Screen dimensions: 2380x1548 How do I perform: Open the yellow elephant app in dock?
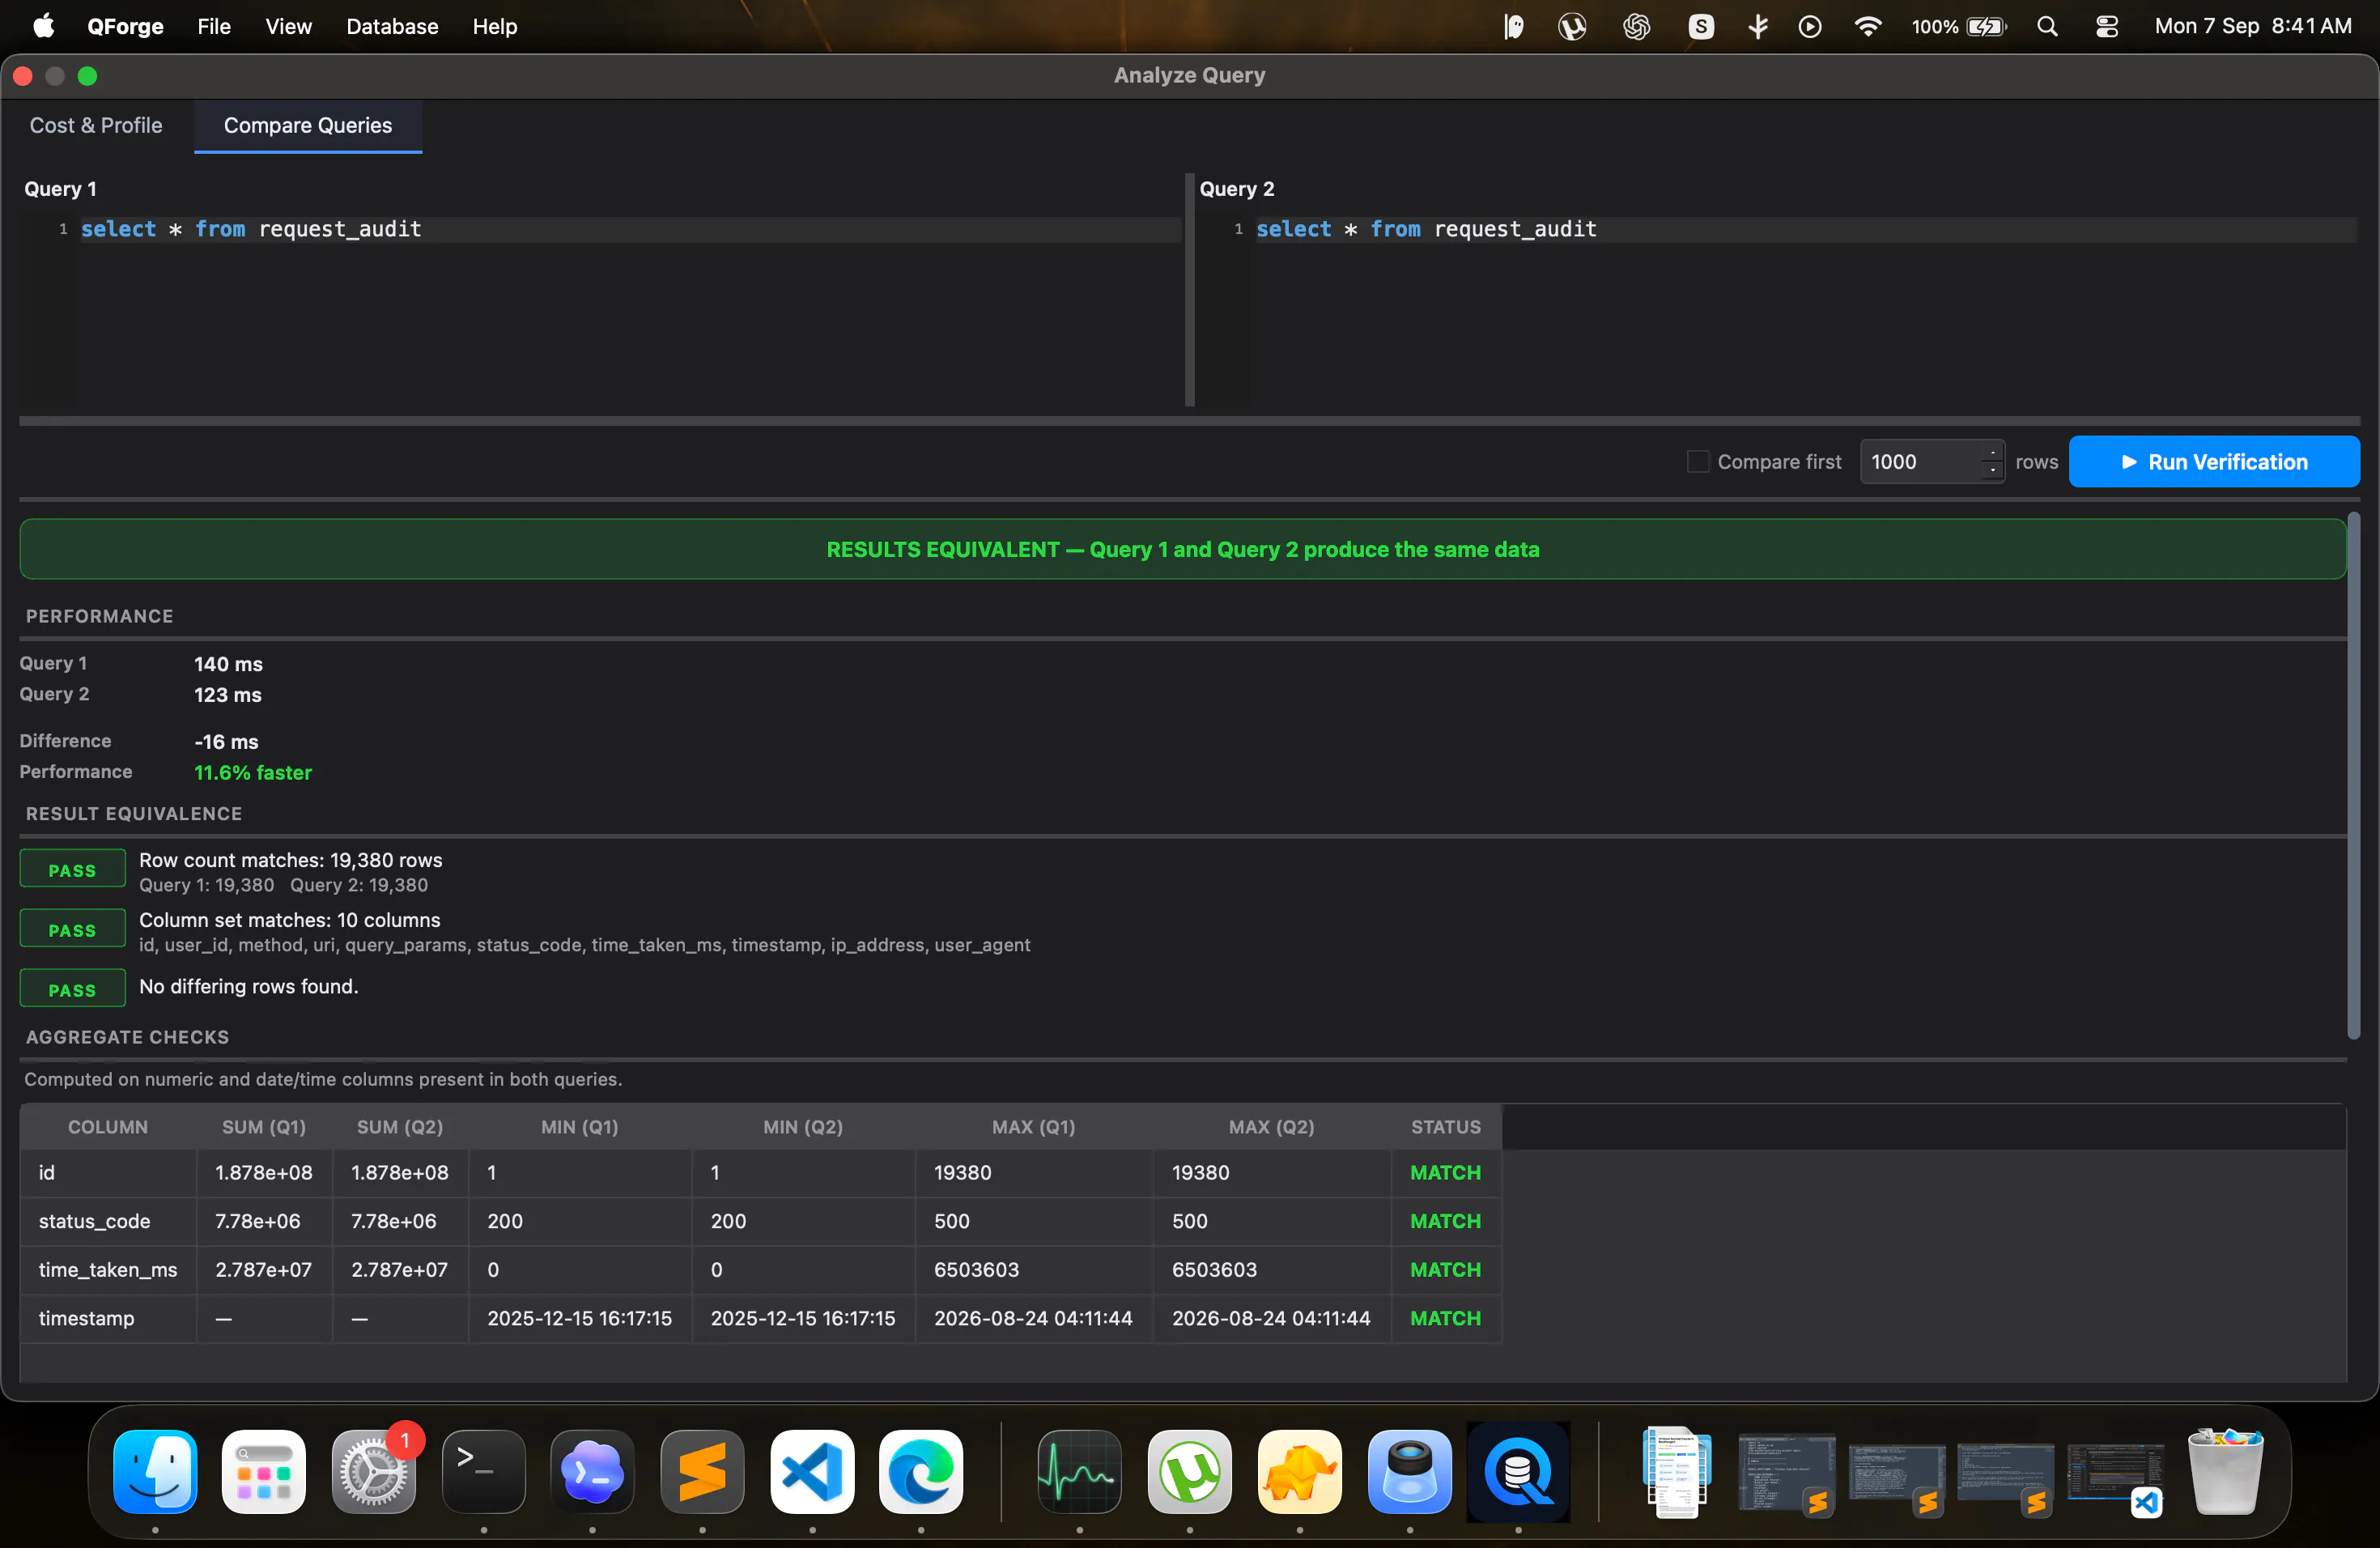point(1300,1471)
